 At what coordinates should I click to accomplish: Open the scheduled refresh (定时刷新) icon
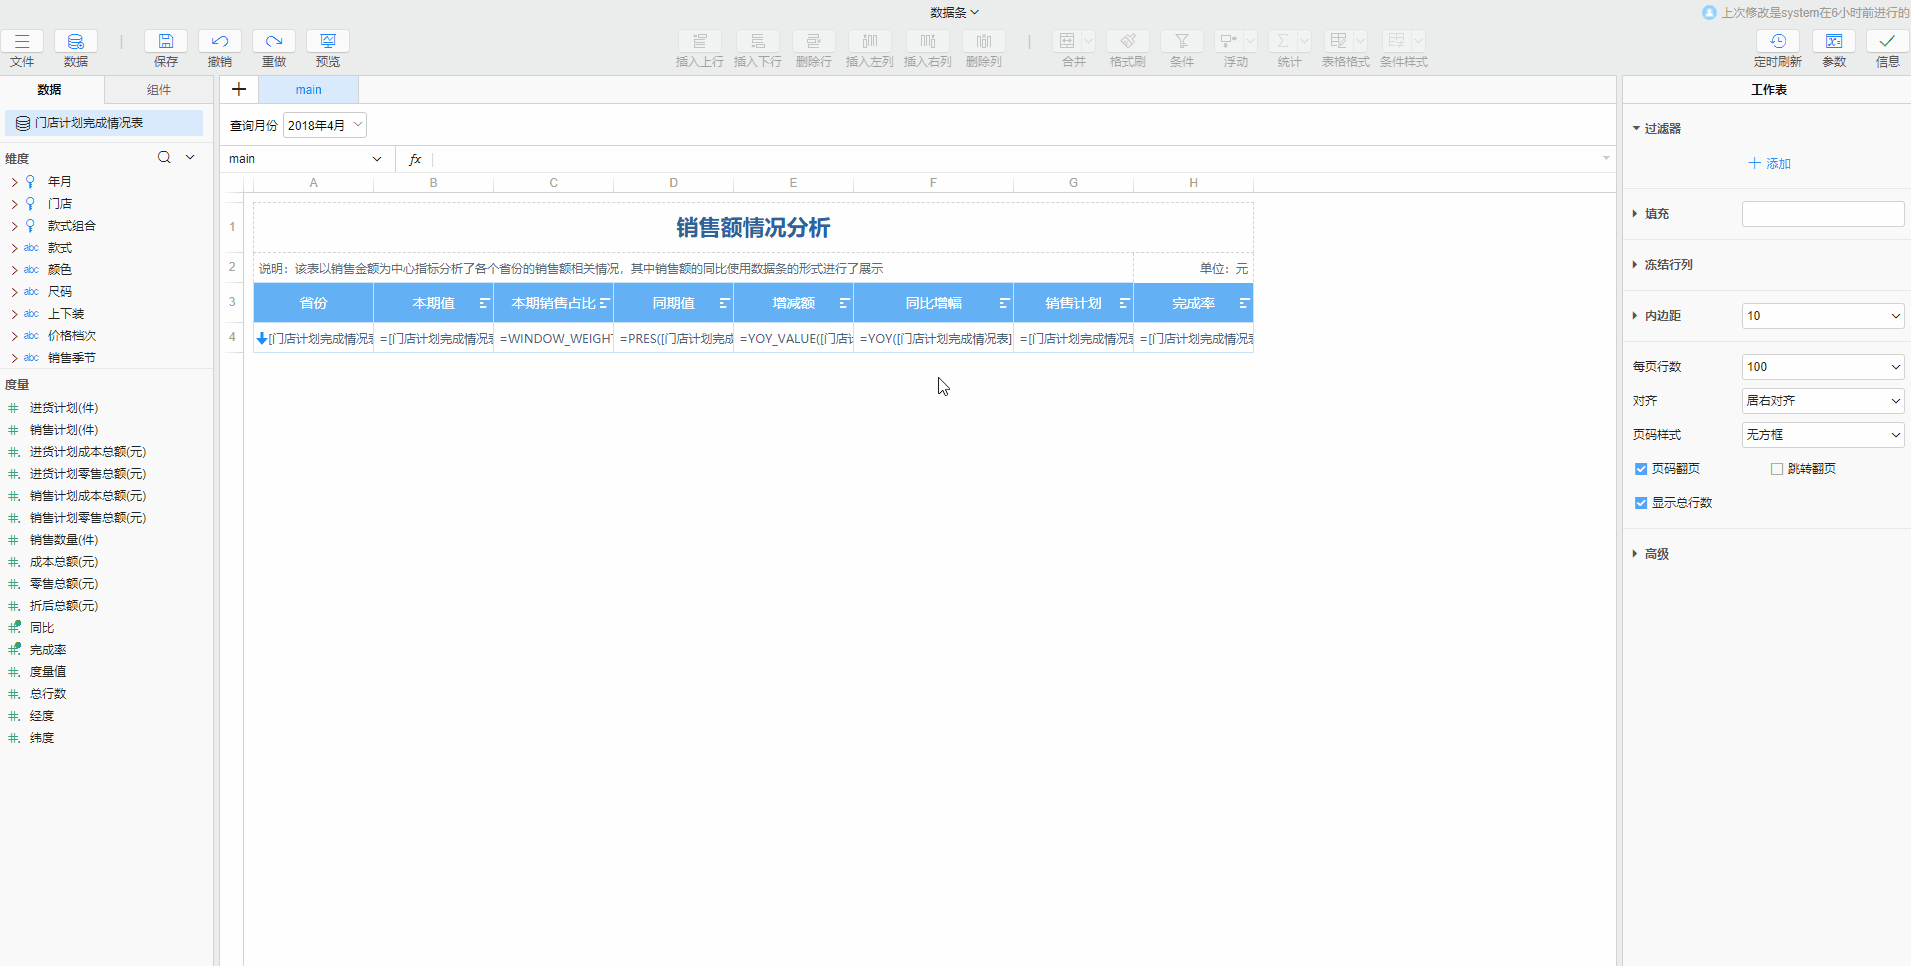pyautogui.click(x=1777, y=42)
